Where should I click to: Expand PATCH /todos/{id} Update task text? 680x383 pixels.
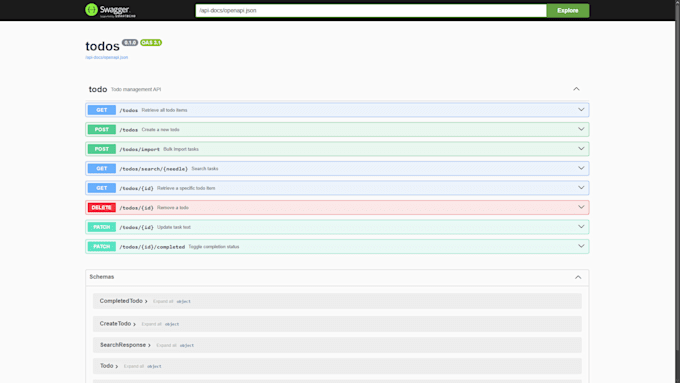coord(337,227)
